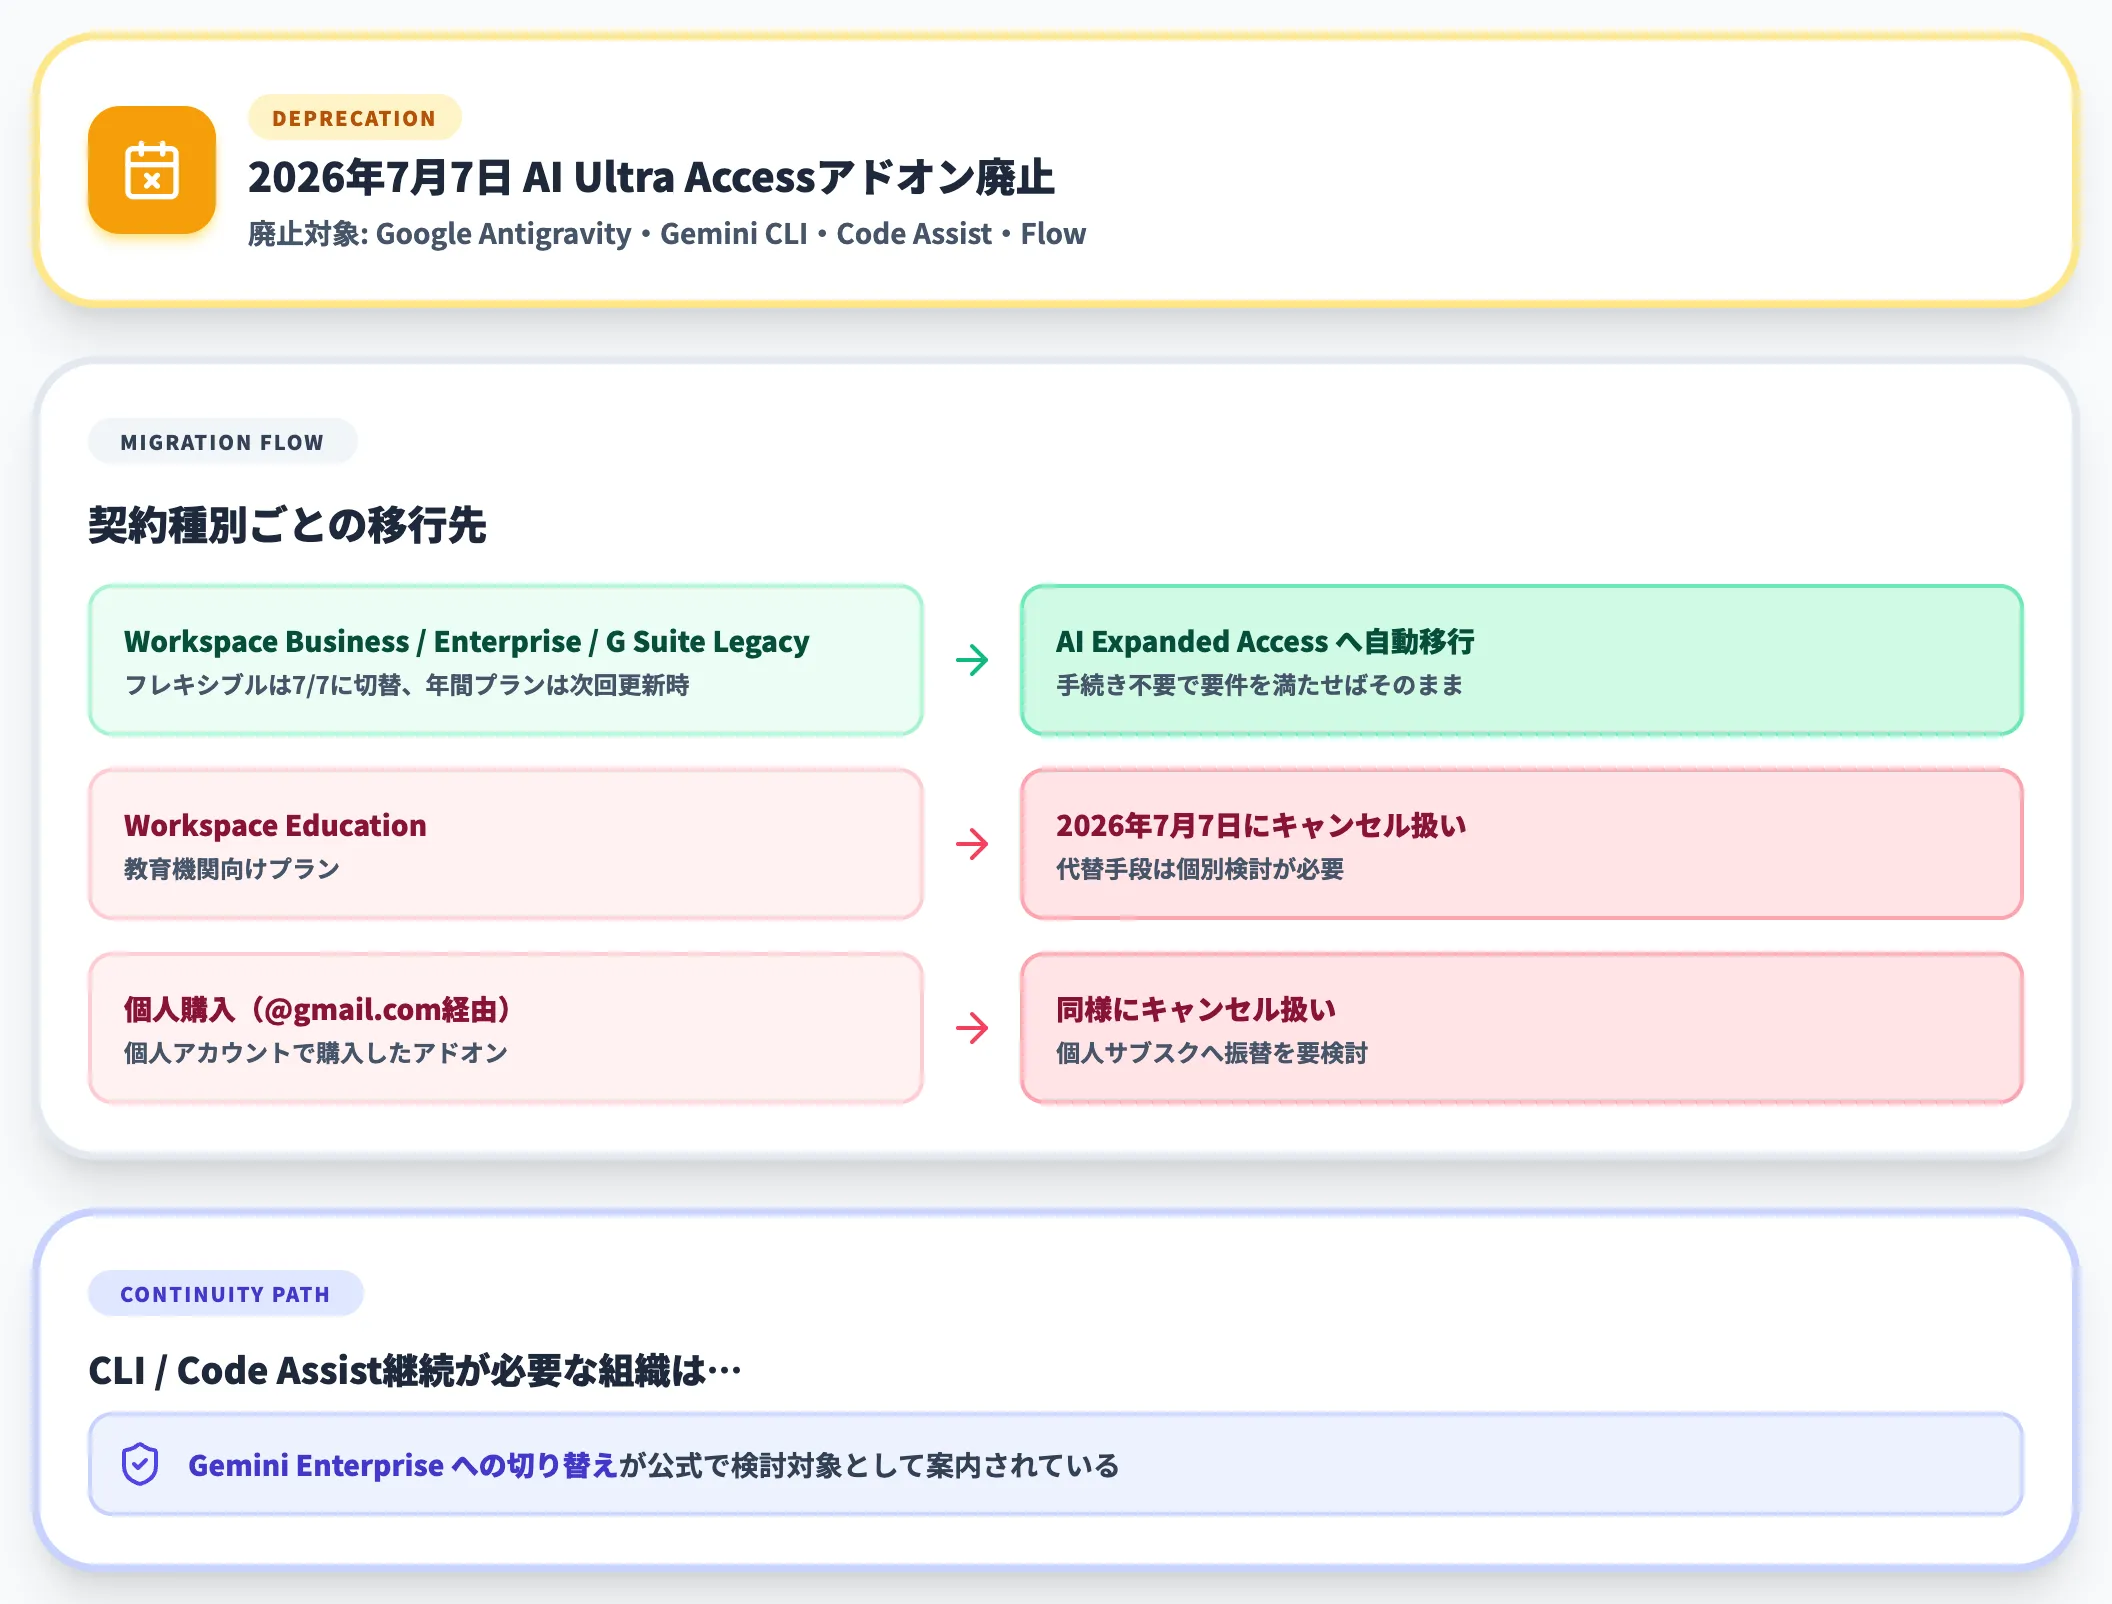This screenshot has width=2112, height=1604.
Task: Click the orange calendar-cancel icon
Action: coord(152,170)
